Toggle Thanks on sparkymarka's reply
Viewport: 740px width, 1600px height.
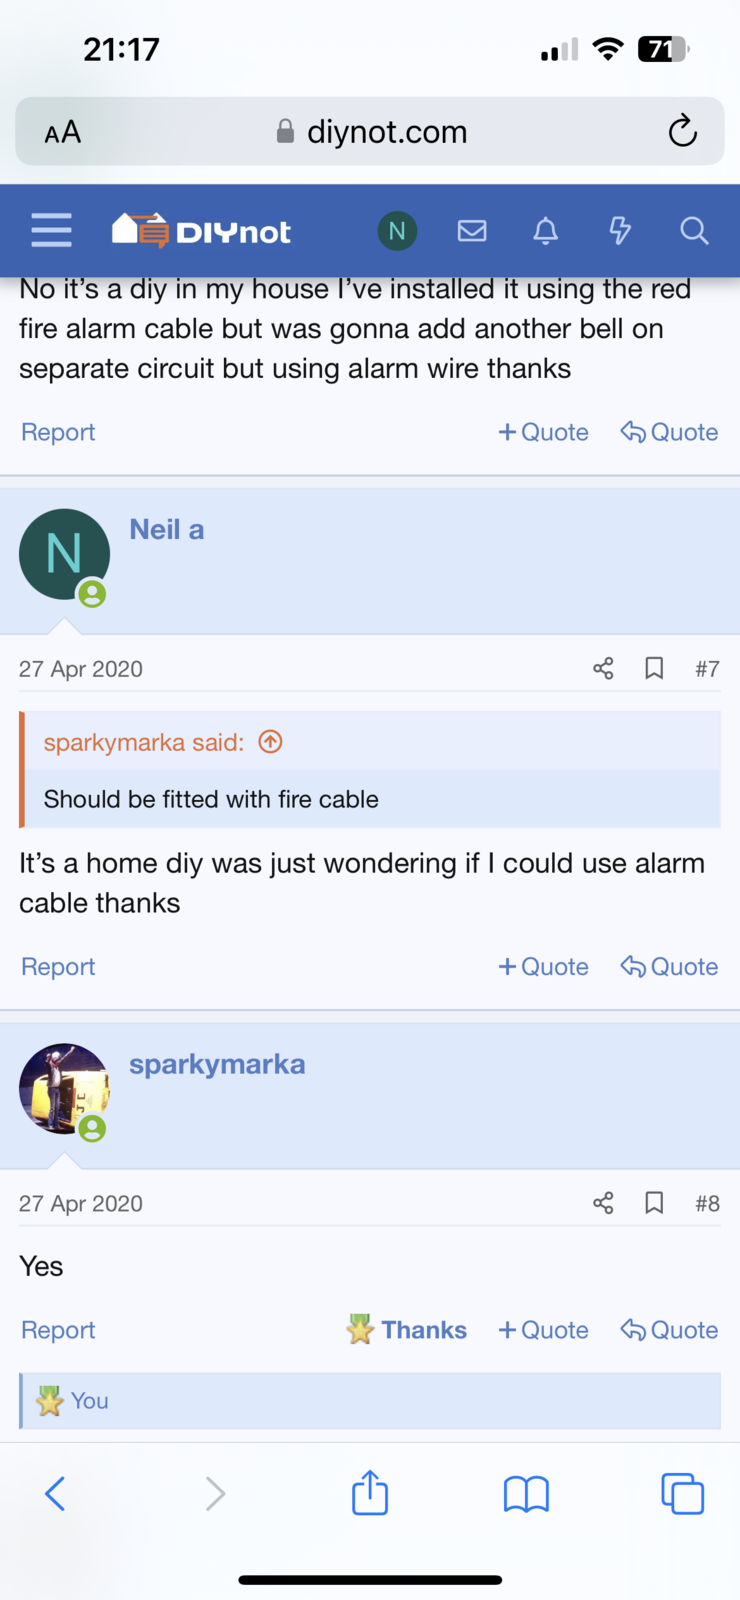click(408, 1330)
